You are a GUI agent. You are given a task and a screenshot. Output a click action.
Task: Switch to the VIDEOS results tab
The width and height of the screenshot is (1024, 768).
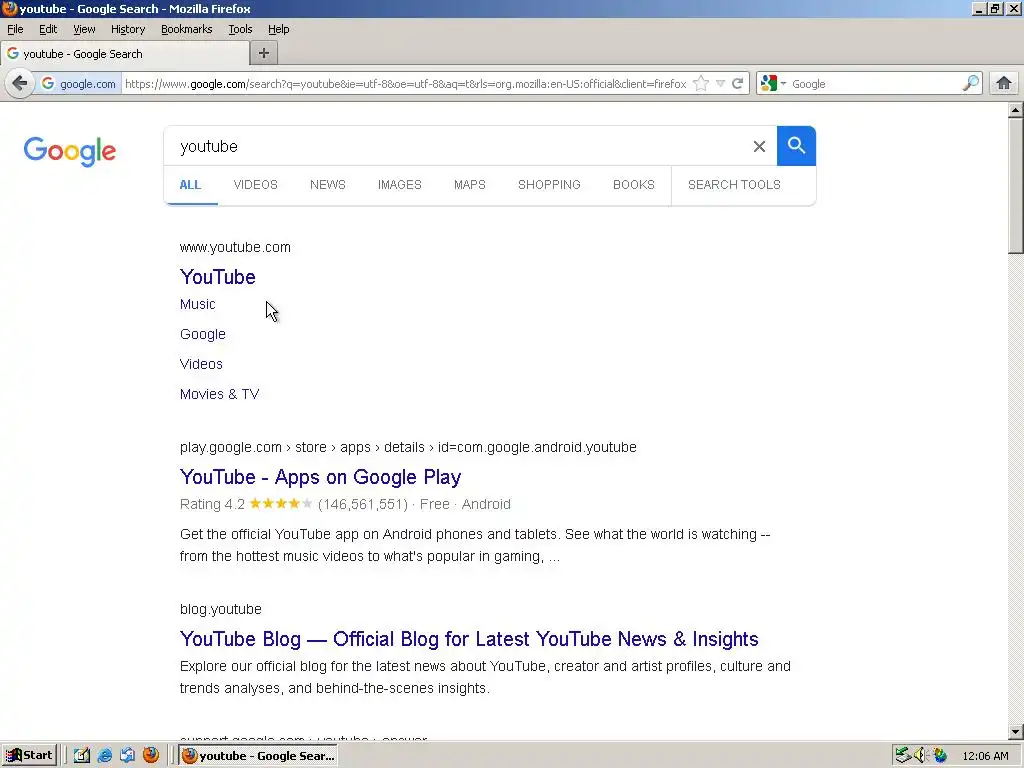click(255, 185)
